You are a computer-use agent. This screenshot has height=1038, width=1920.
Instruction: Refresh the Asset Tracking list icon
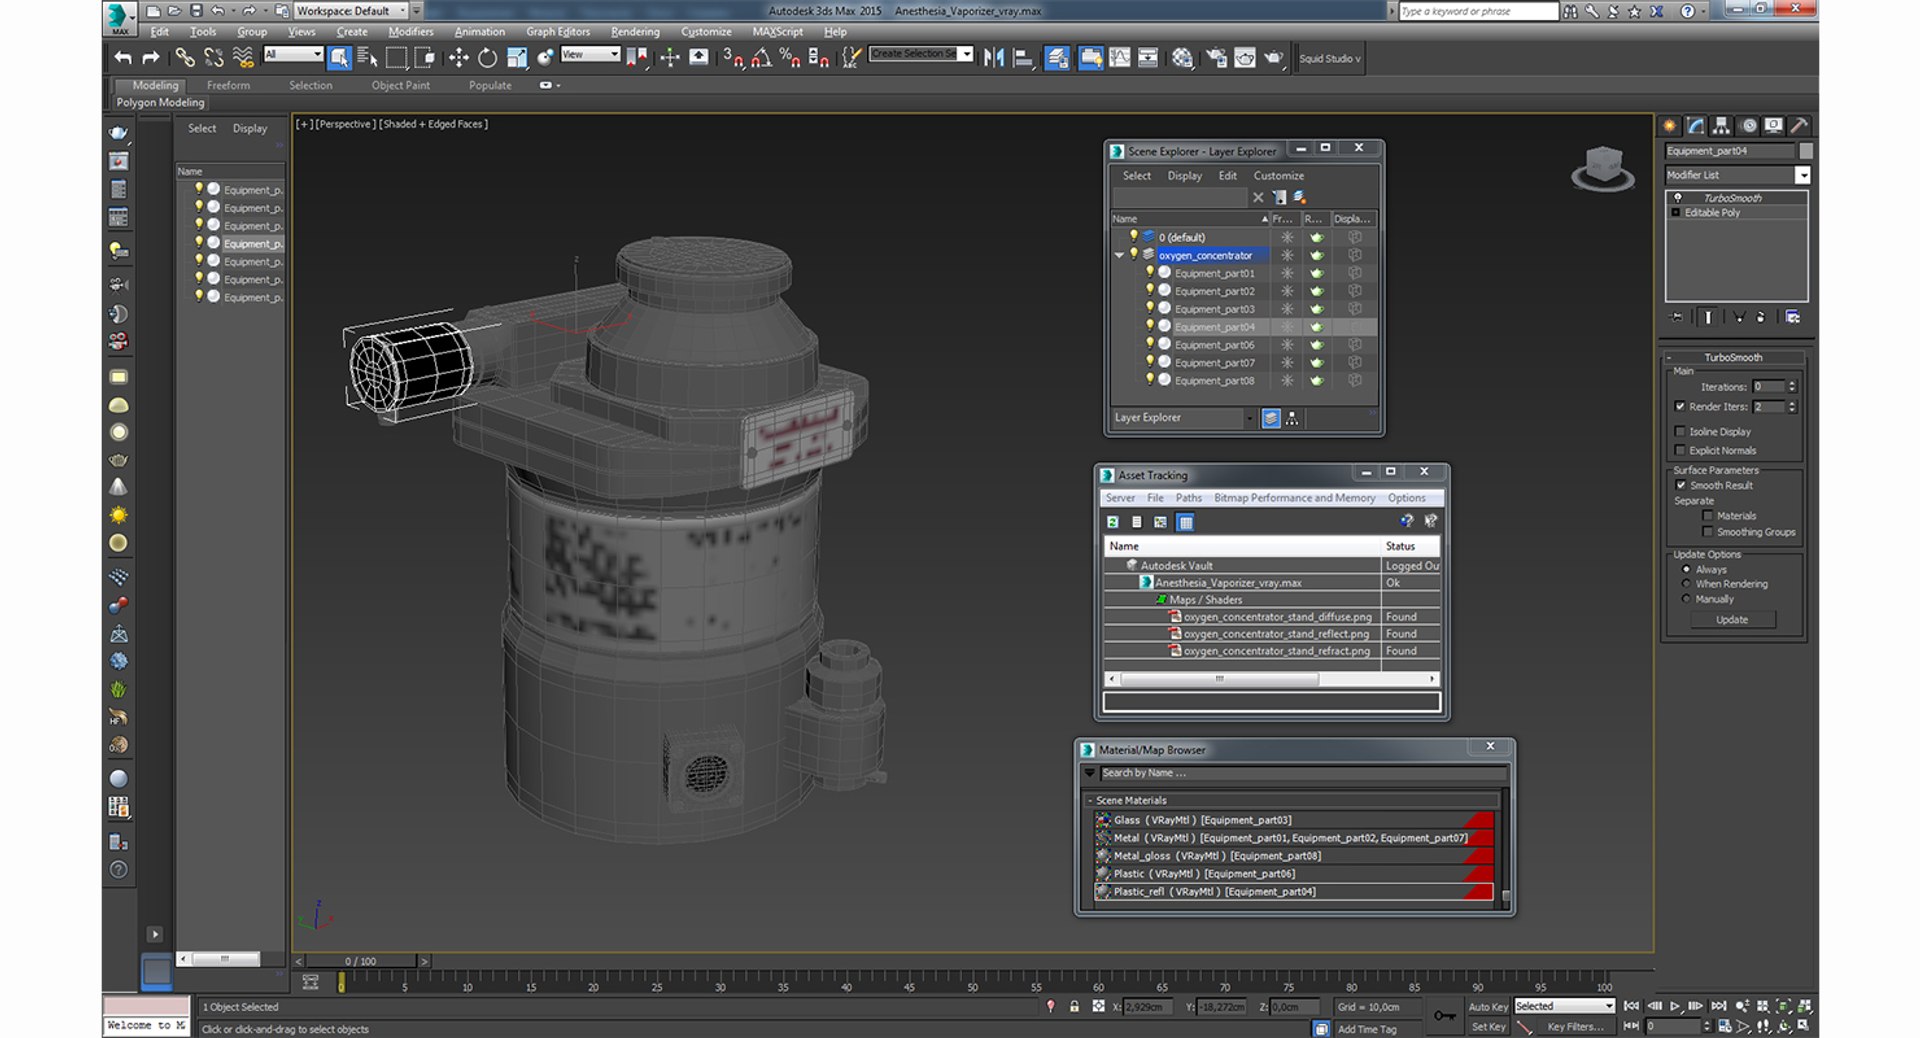tap(1112, 522)
